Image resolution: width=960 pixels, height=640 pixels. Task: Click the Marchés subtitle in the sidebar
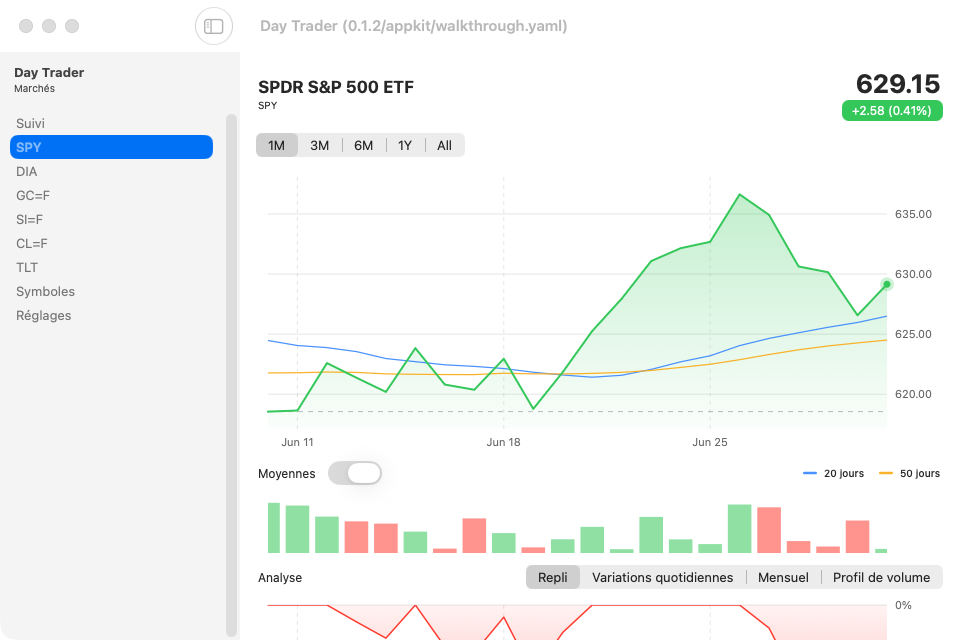tap(34, 89)
